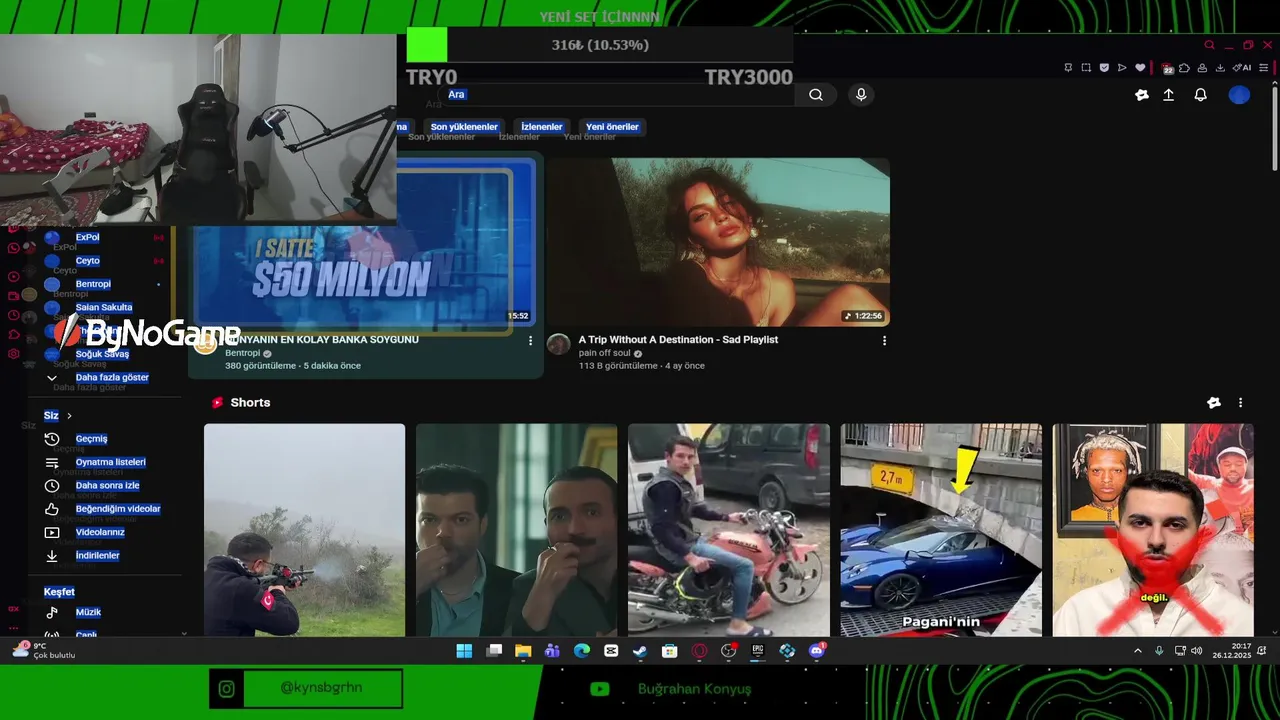
Task: Open Steam from the taskbar
Action: tap(640, 651)
